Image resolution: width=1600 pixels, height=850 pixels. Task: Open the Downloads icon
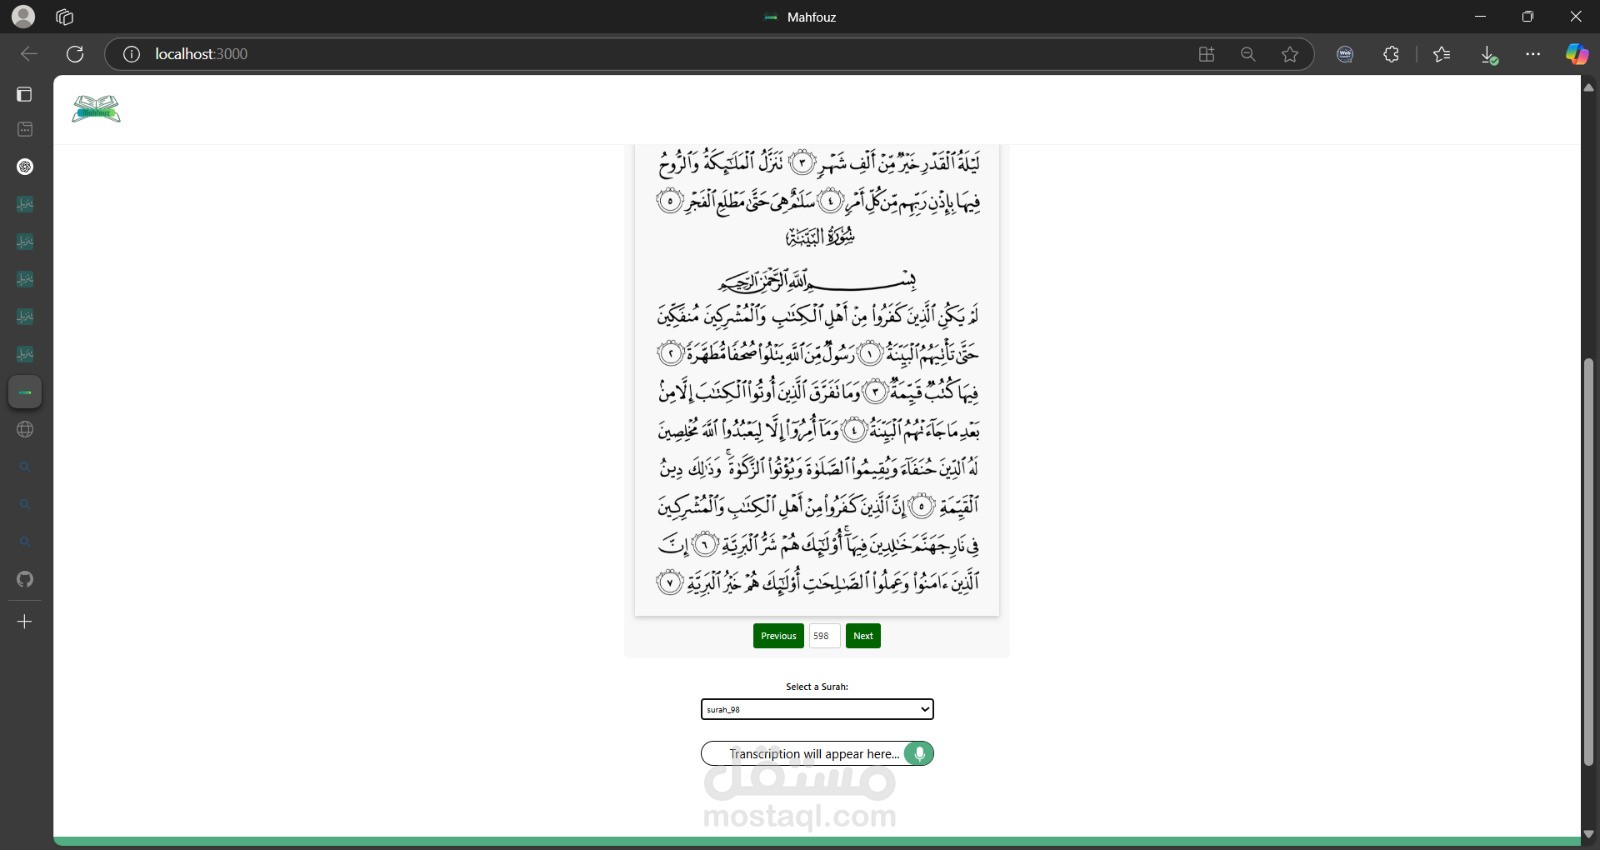click(1488, 55)
